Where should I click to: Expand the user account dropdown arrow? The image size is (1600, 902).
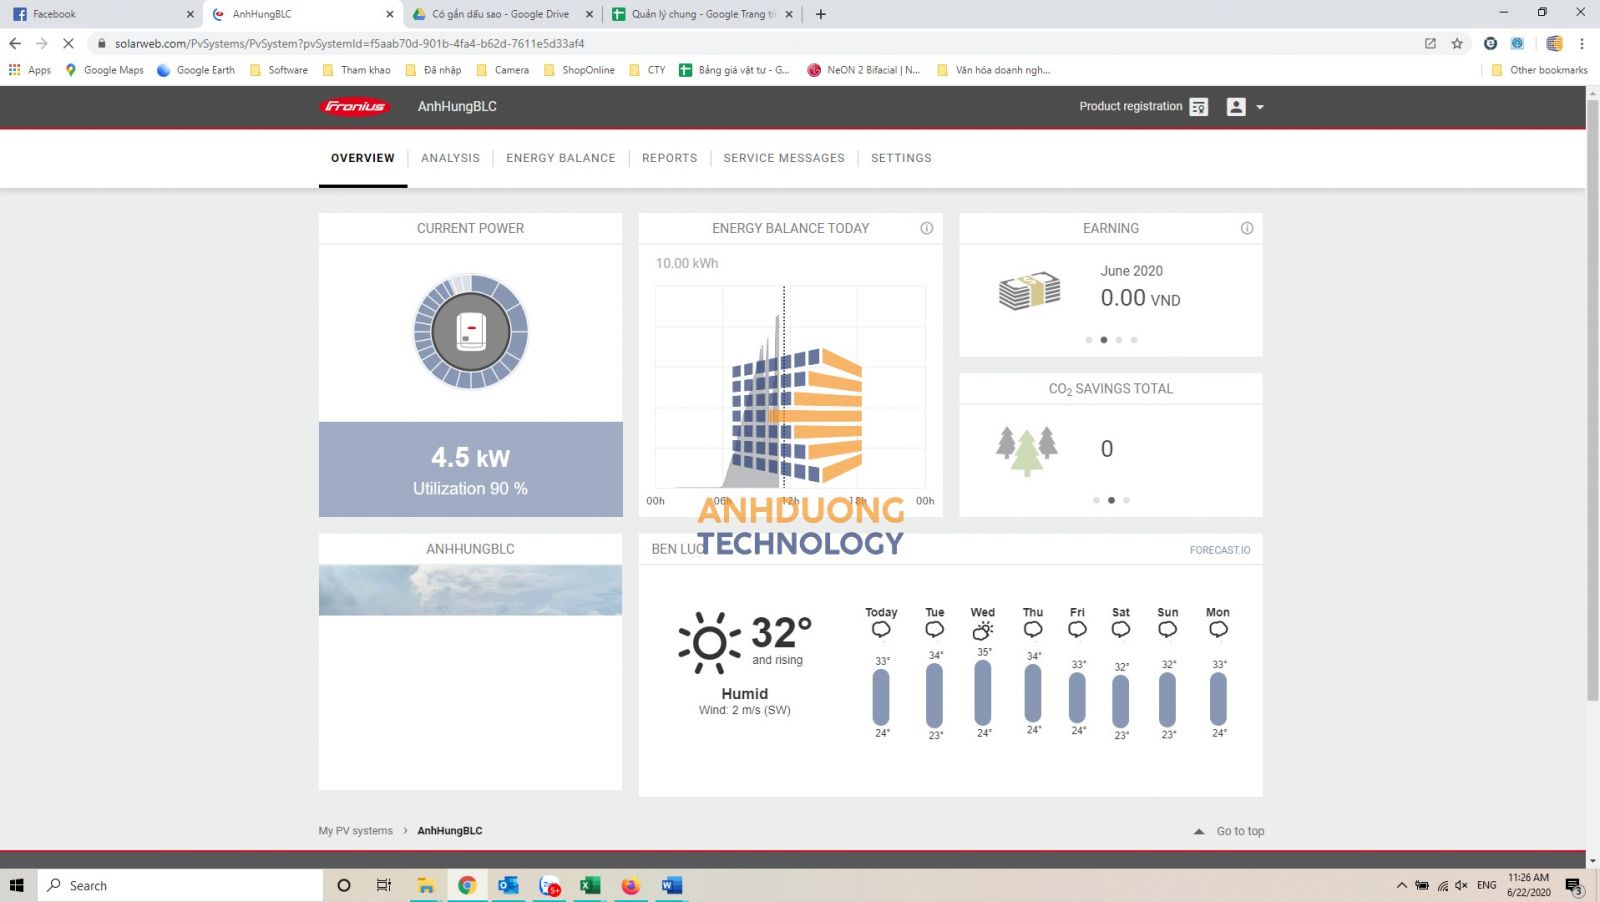tap(1260, 107)
